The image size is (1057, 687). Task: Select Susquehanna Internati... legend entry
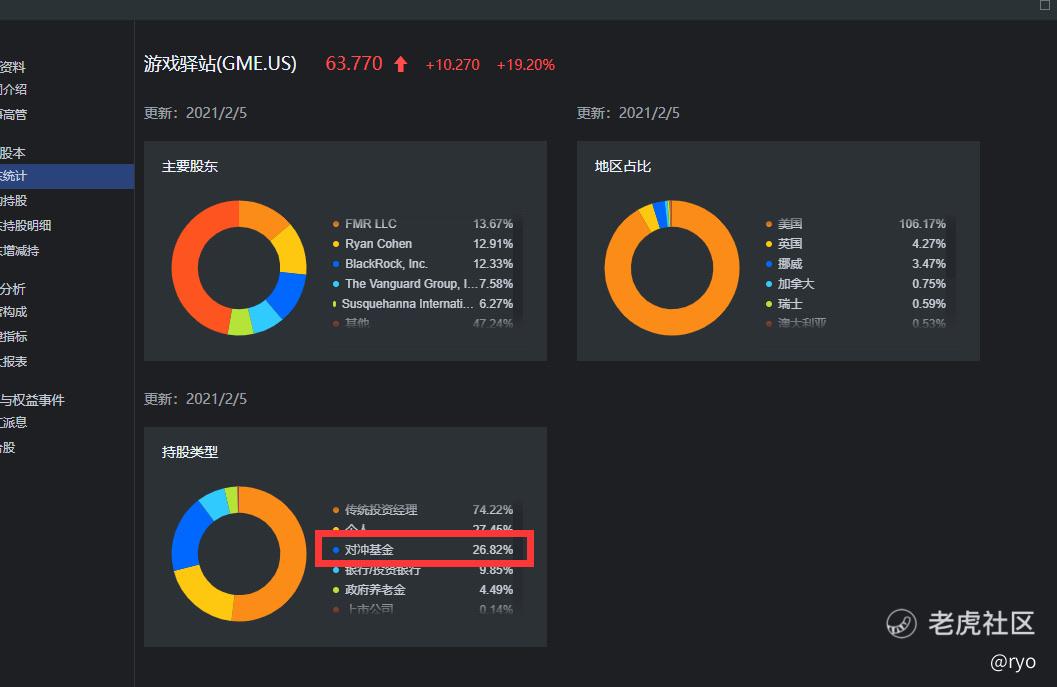click(407, 304)
